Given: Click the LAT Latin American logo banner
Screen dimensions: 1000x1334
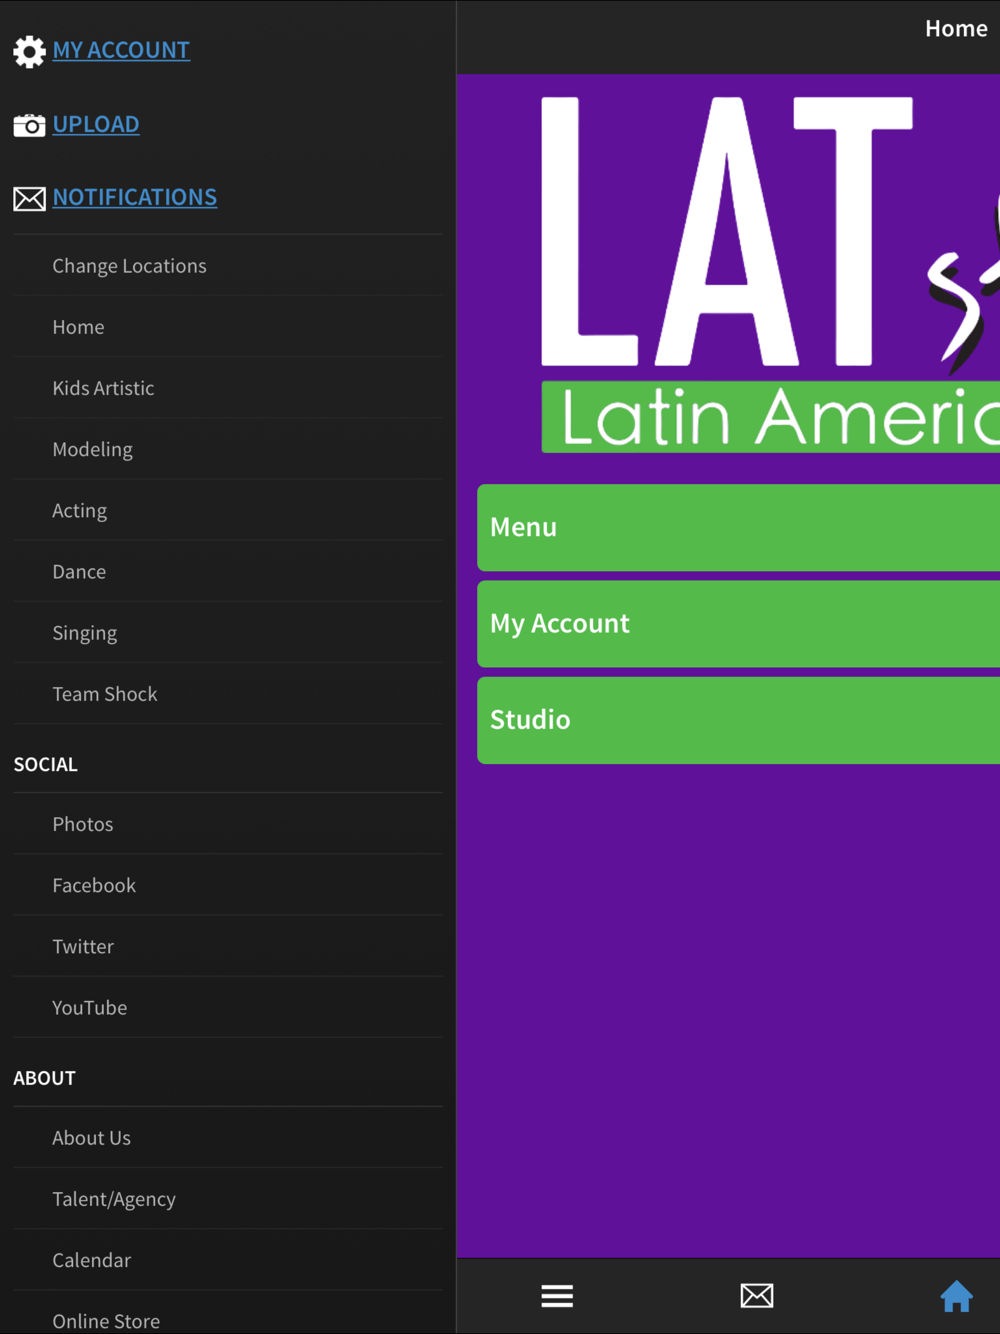Looking at the screenshot, I should (770, 275).
